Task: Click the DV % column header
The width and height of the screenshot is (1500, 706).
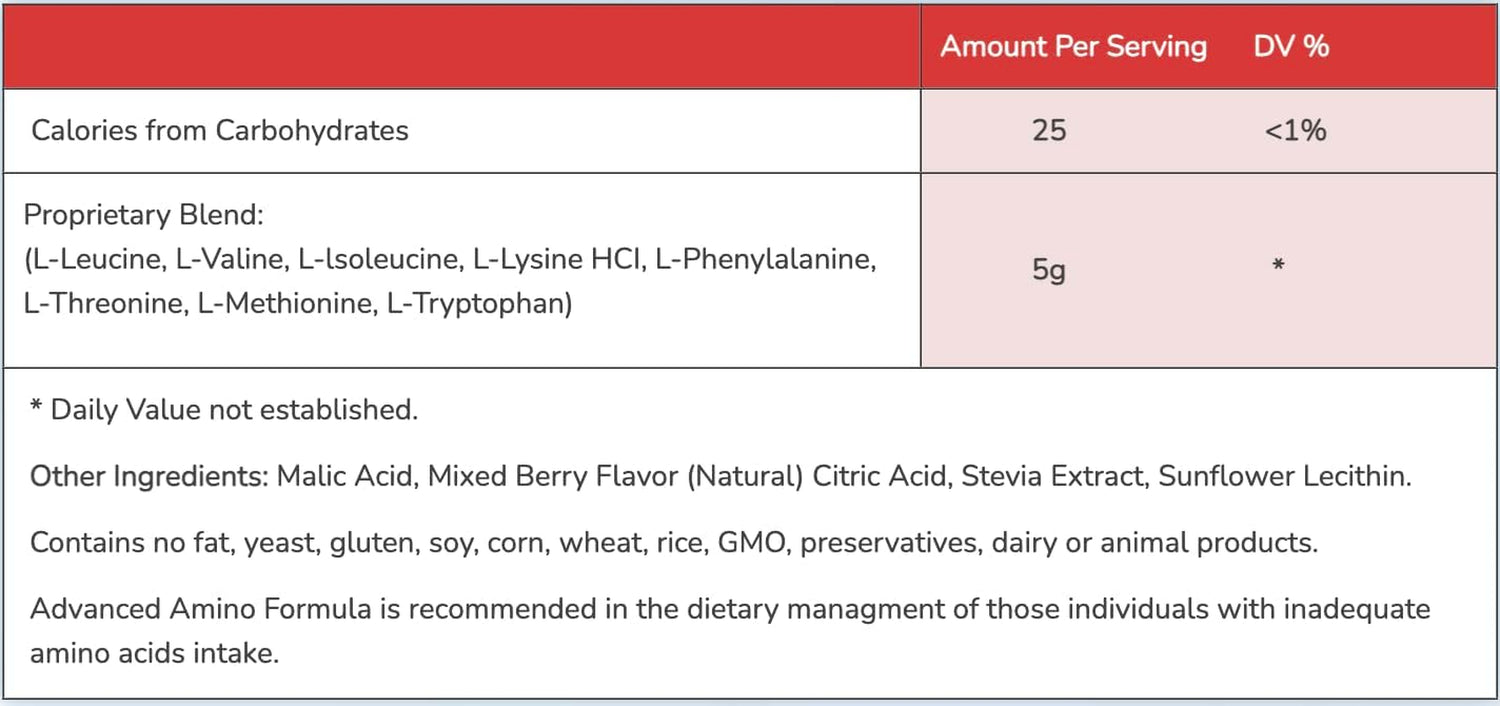Action: click(x=1291, y=47)
